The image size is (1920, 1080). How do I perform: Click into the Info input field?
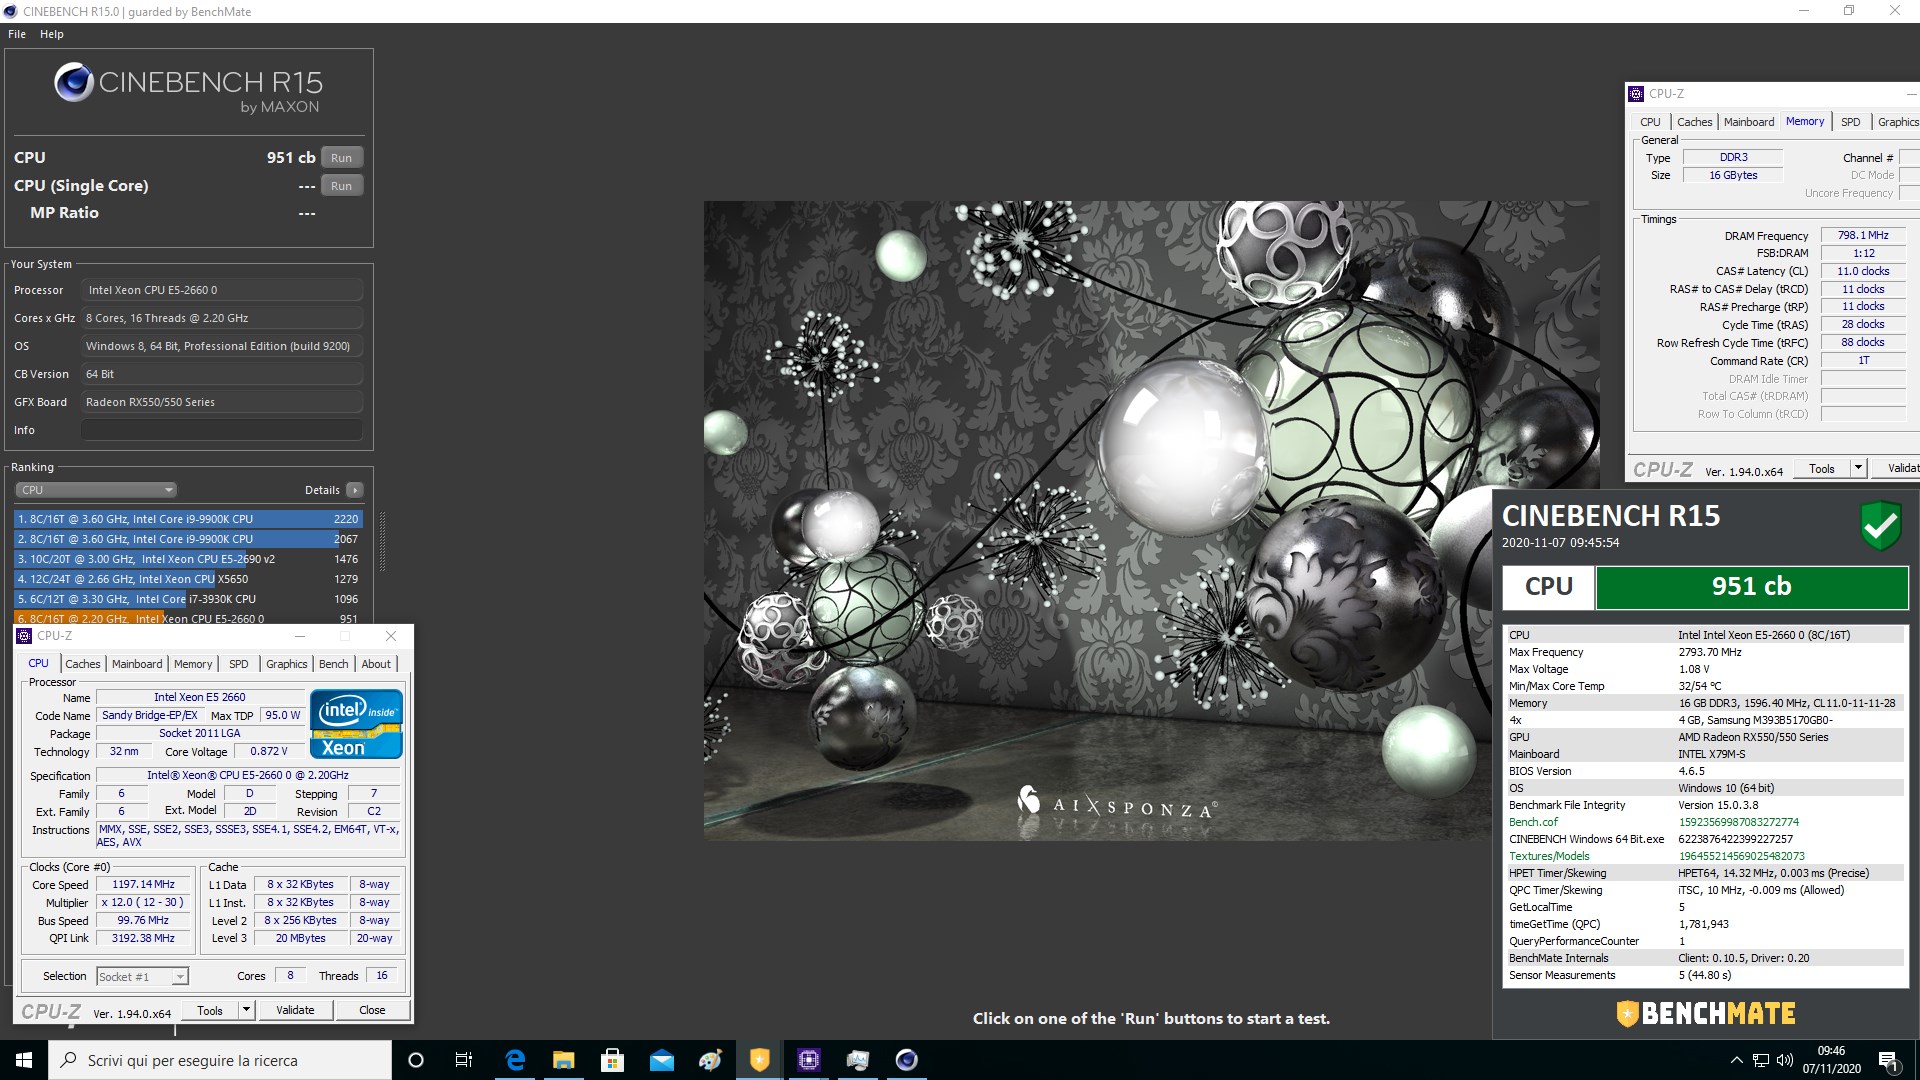click(221, 430)
